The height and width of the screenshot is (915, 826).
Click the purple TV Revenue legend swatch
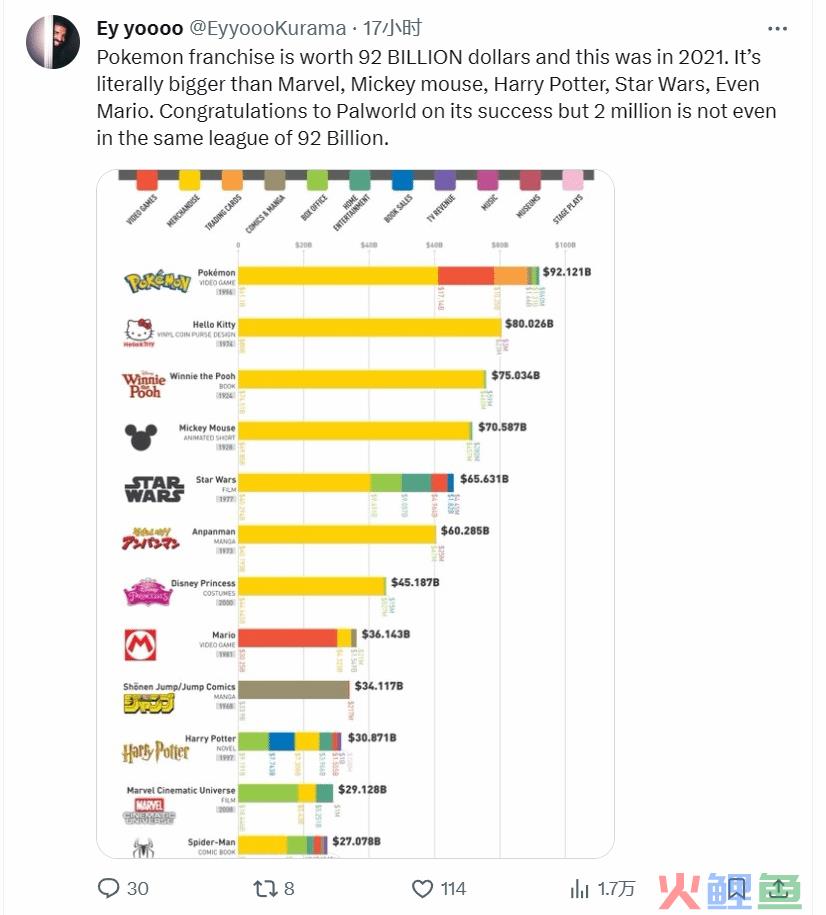click(445, 180)
